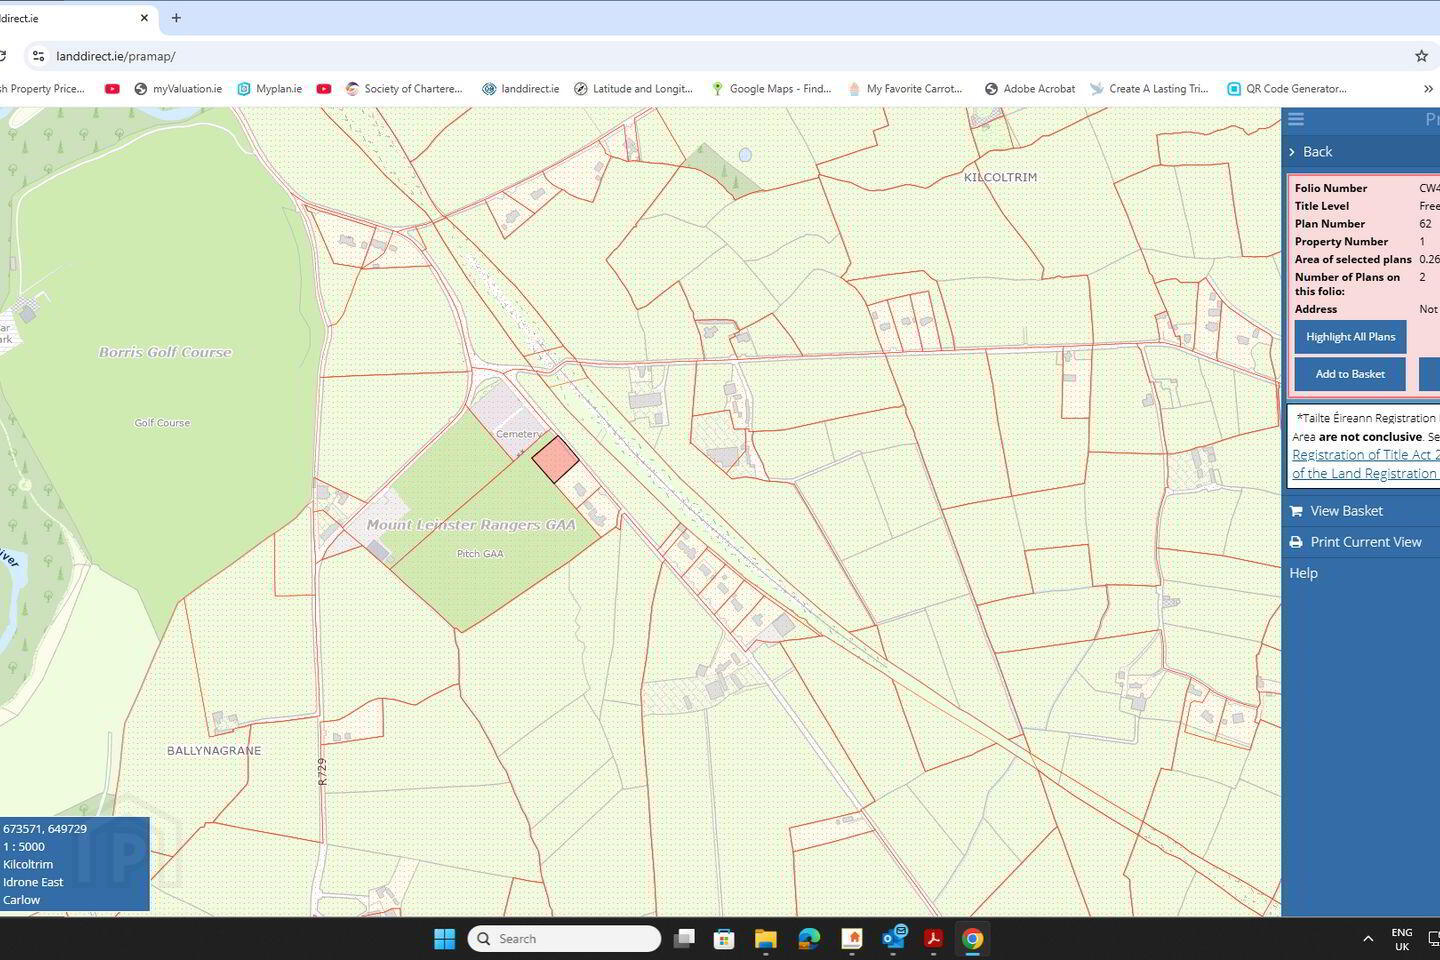Click the Cemetery label on map
Screen dimensions: 1440x960
[x=518, y=434]
